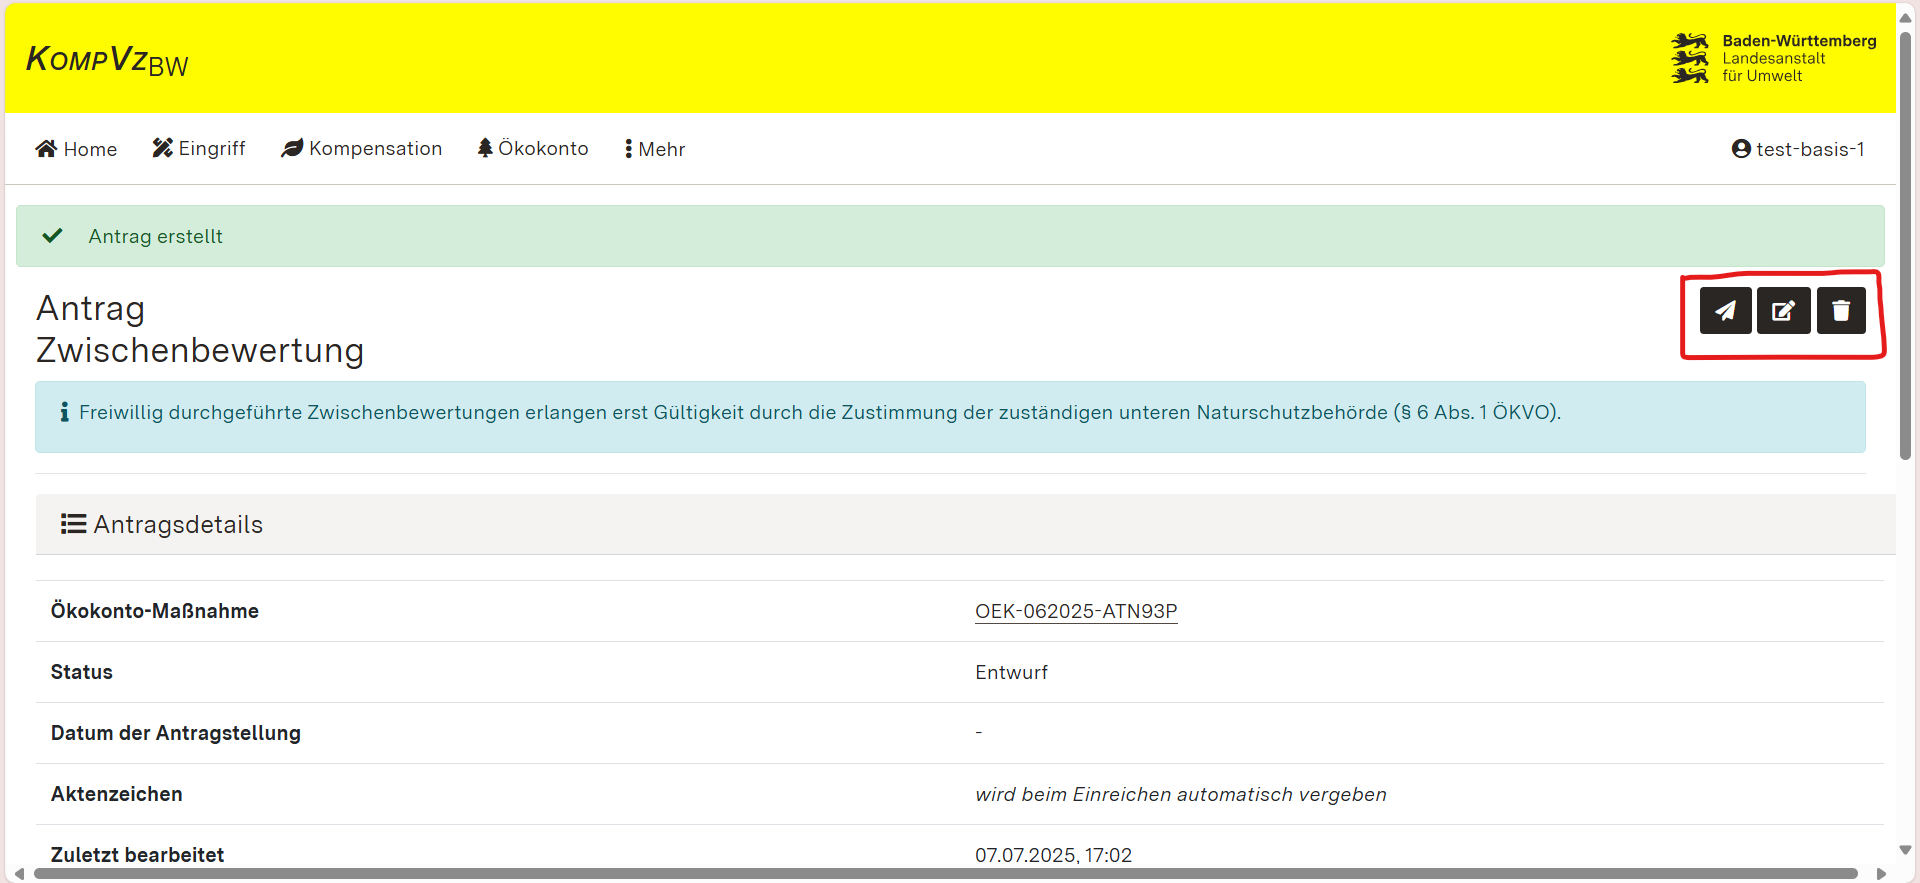Delete the Antrag using trash icon
This screenshot has width=1920, height=883.
pyautogui.click(x=1841, y=311)
